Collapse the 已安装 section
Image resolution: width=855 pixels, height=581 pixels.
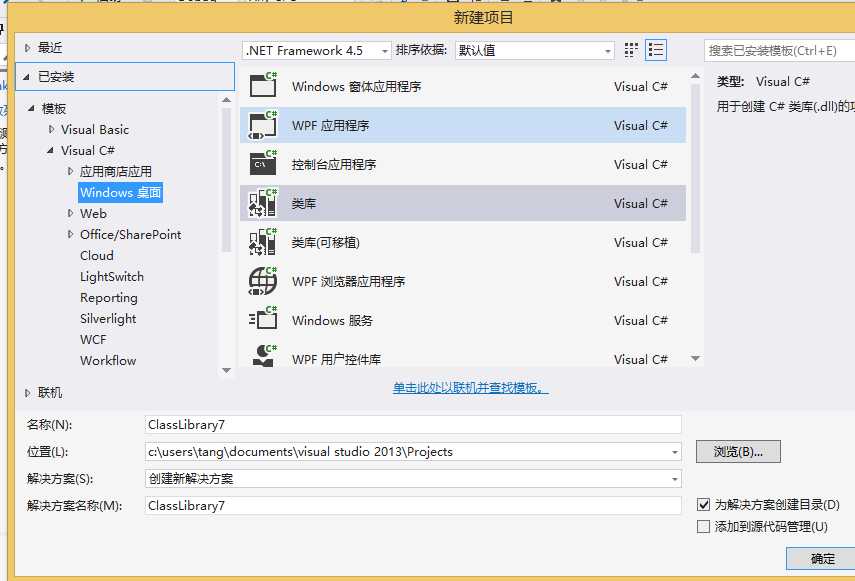pyautogui.click(x=26, y=77)
